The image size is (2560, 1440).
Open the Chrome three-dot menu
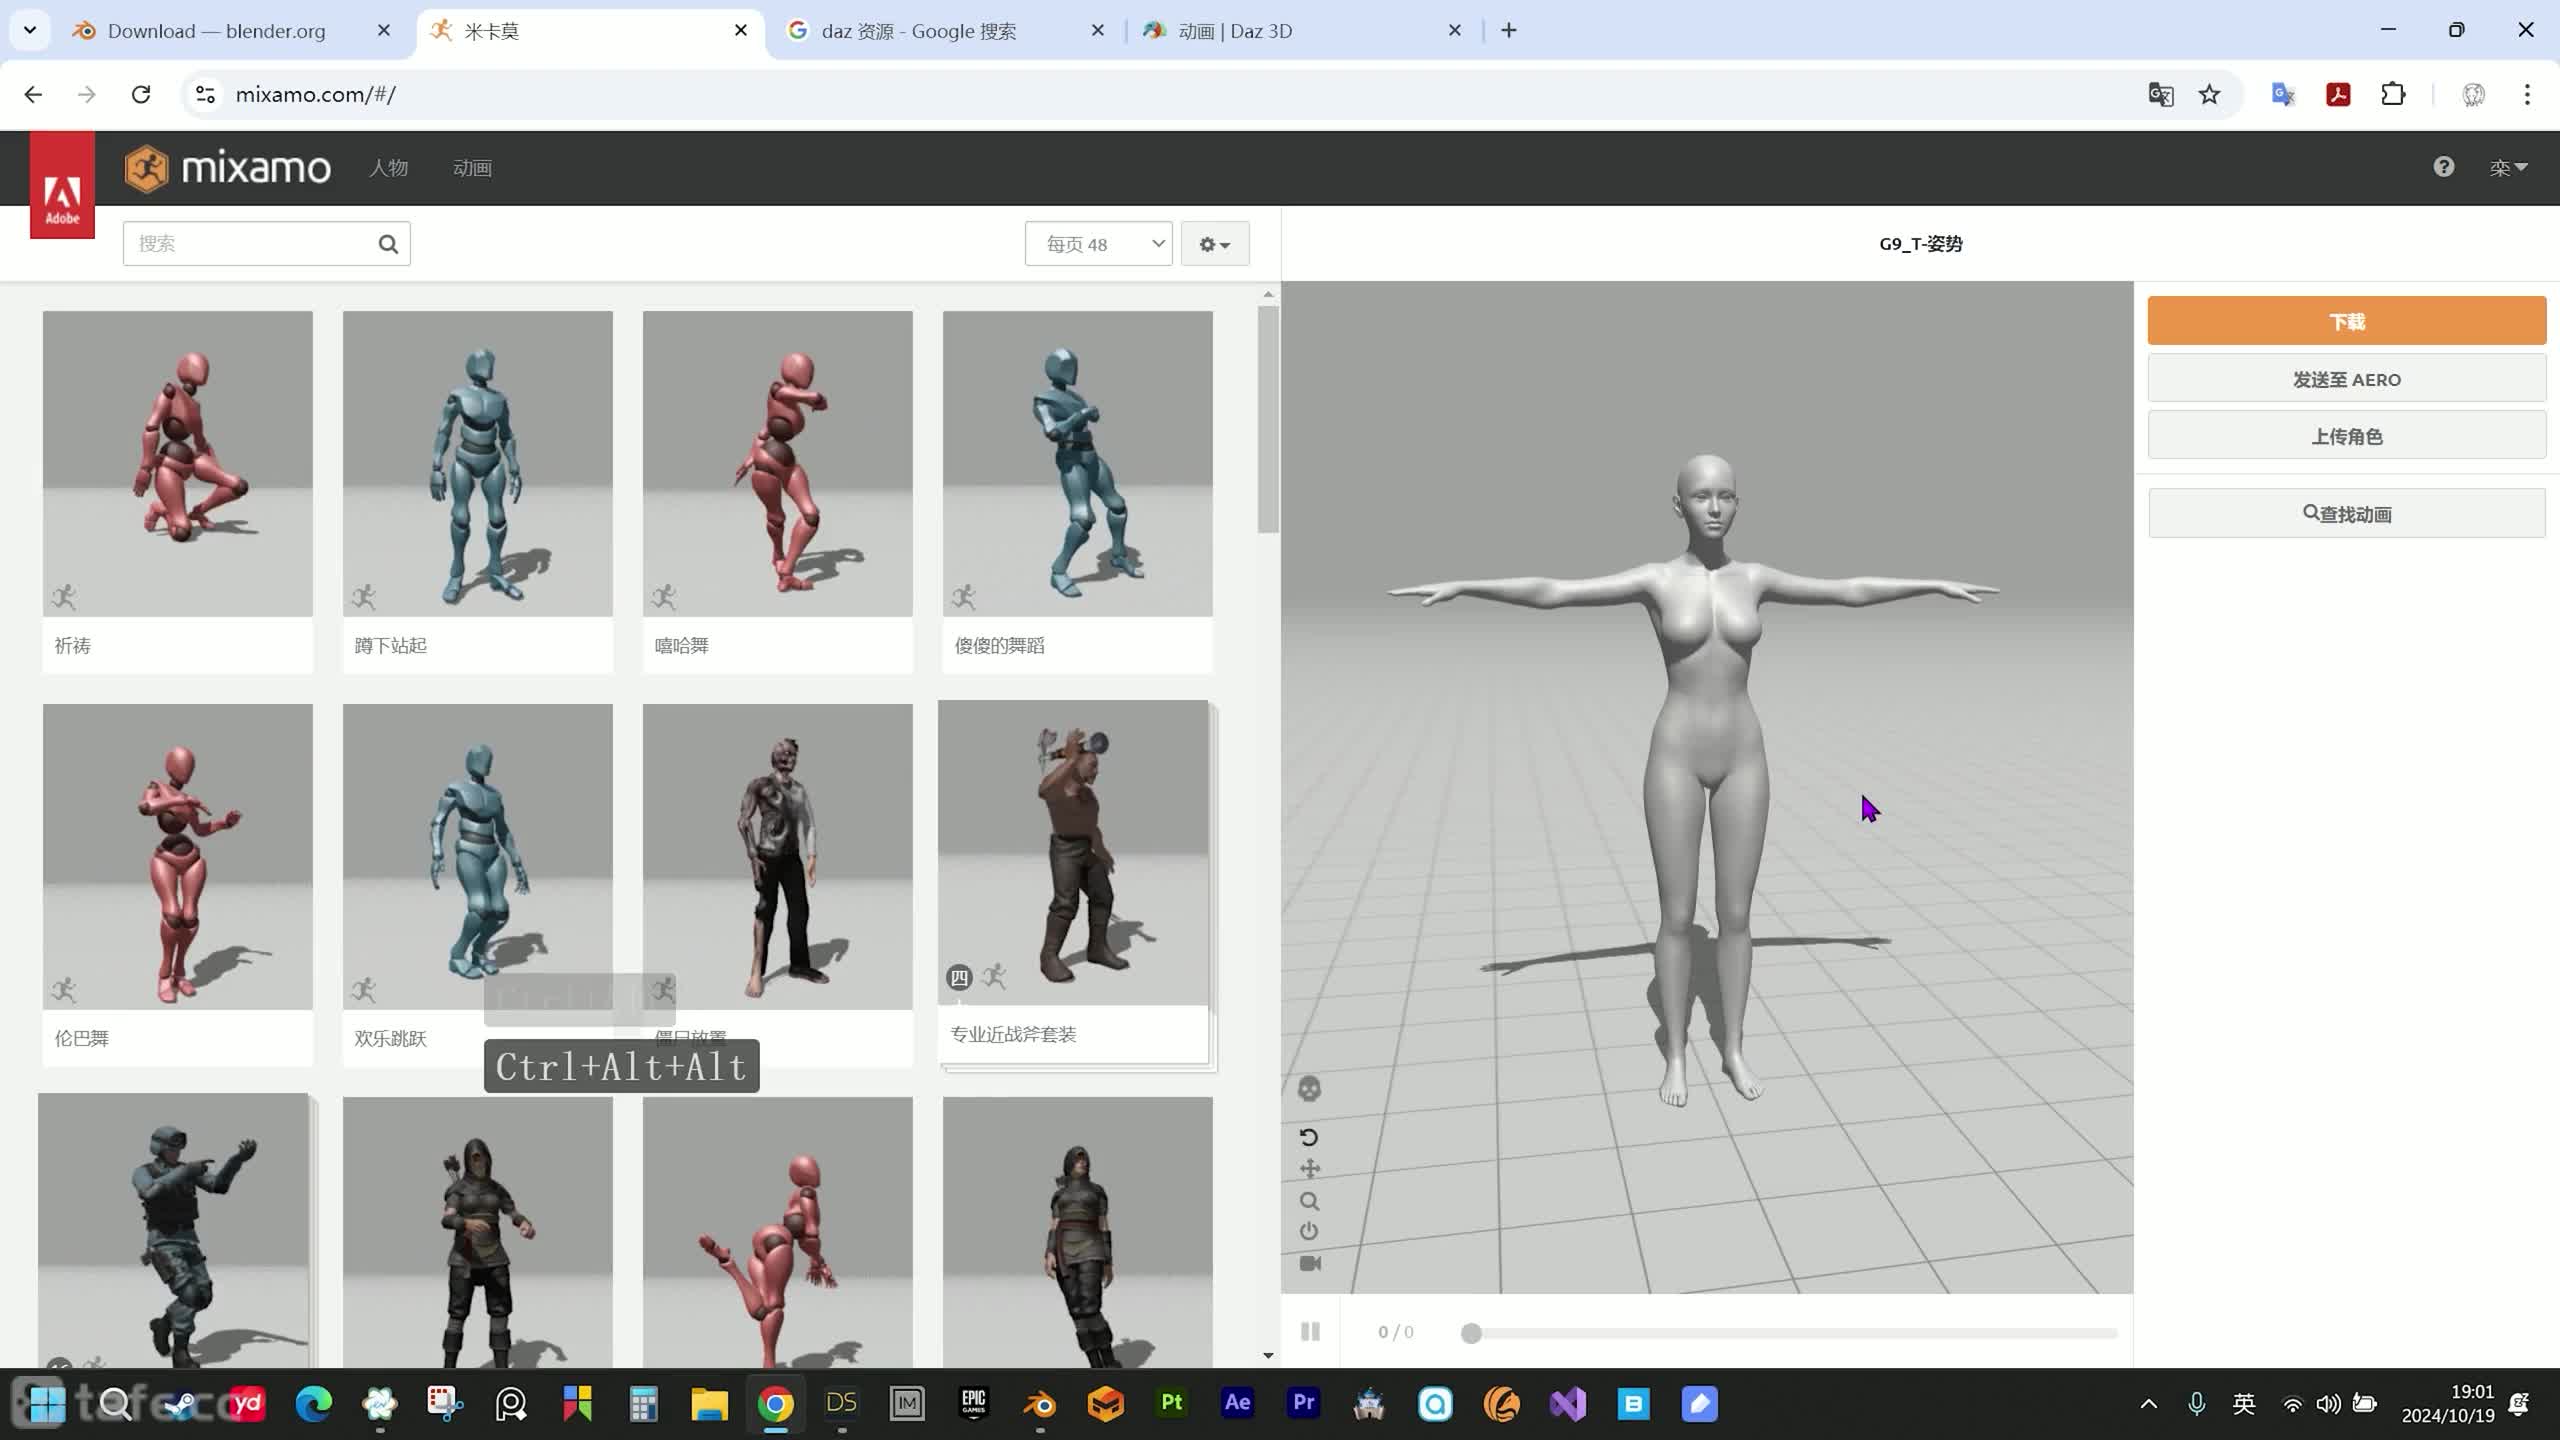pos(2527,94)
